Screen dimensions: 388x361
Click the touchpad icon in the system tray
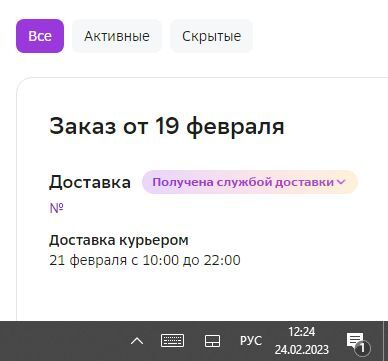pos(212,341)
